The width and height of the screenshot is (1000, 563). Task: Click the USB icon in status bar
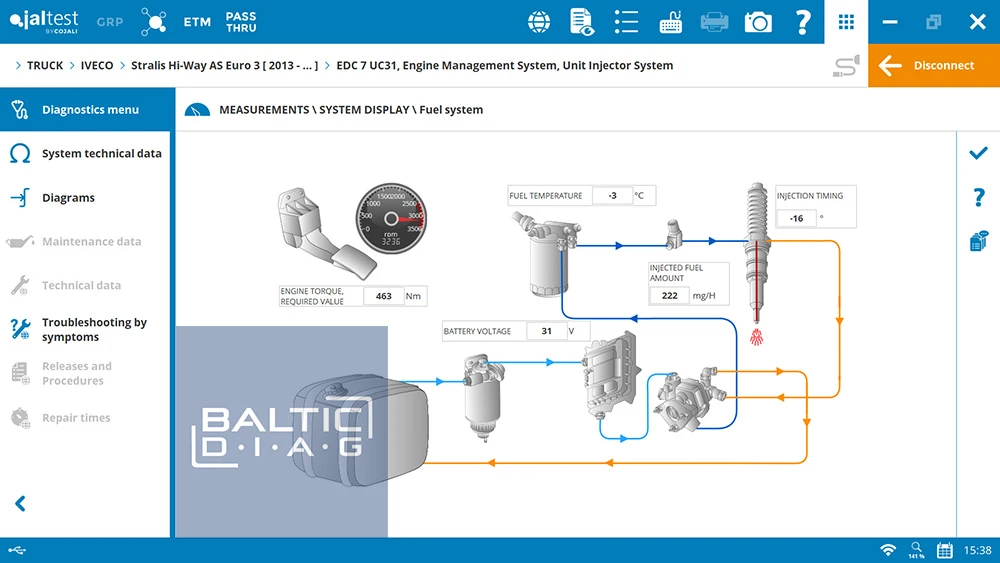pos(17,550)
